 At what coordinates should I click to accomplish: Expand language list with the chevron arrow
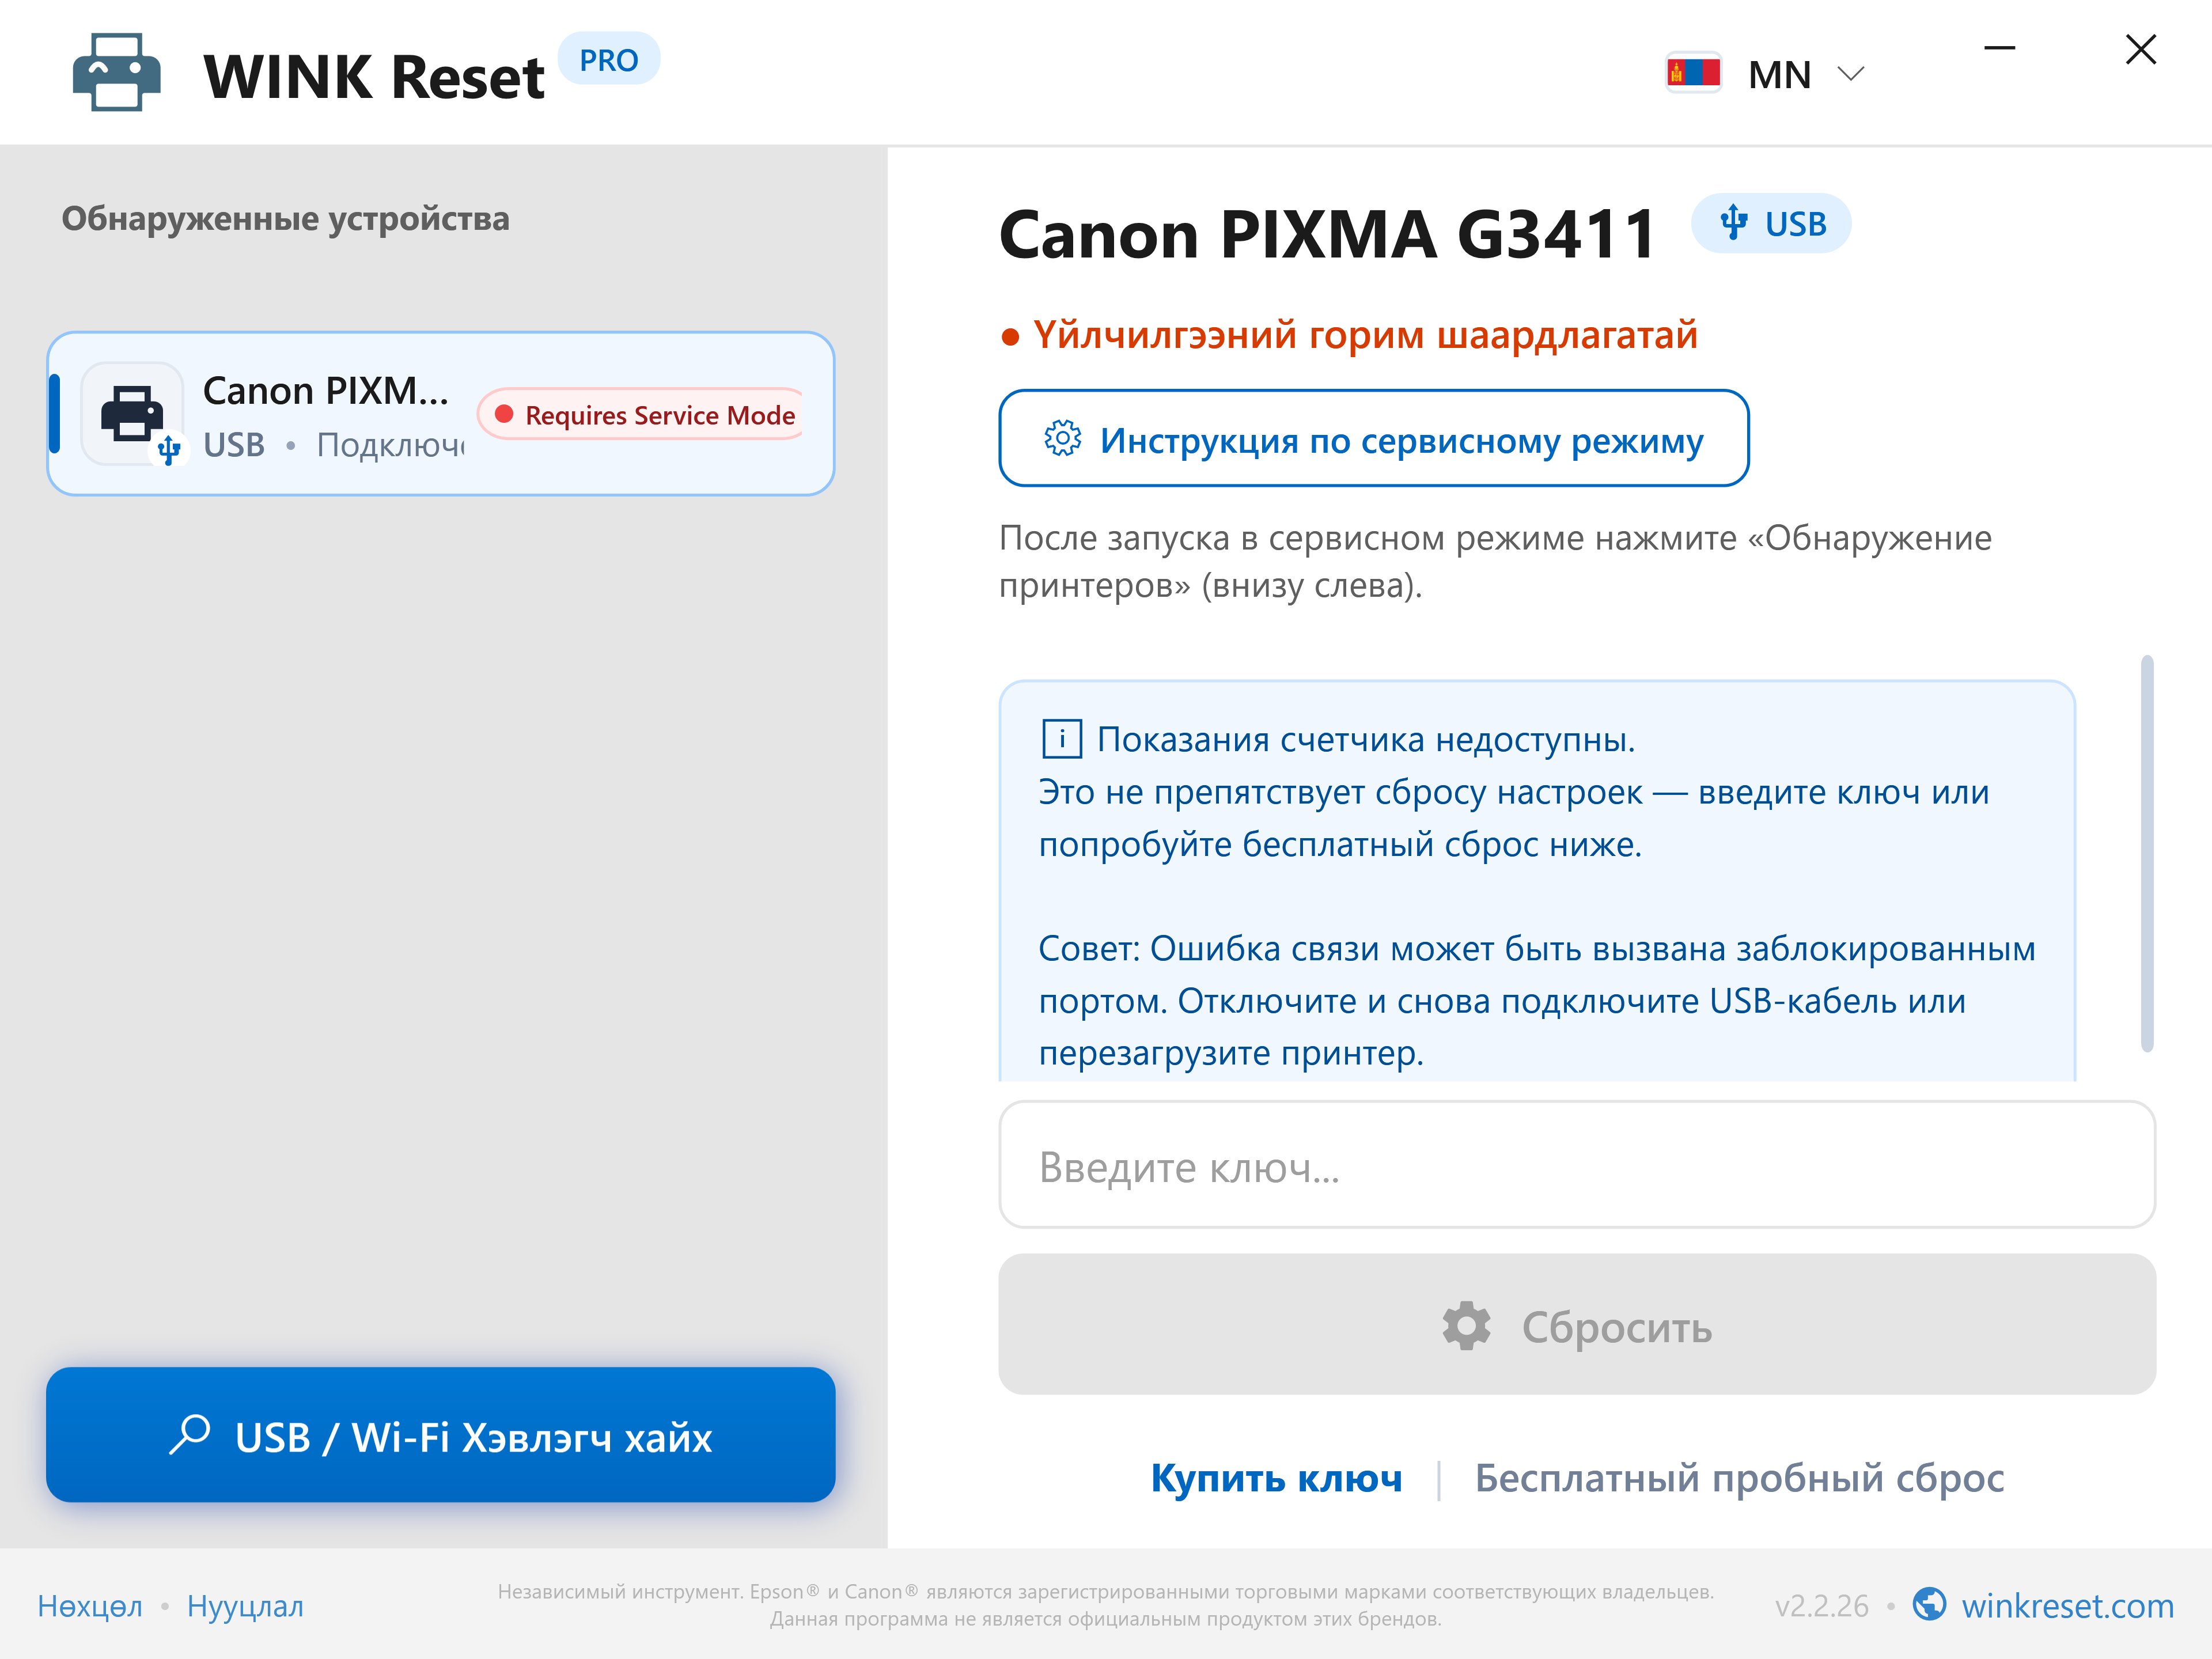1851,74
